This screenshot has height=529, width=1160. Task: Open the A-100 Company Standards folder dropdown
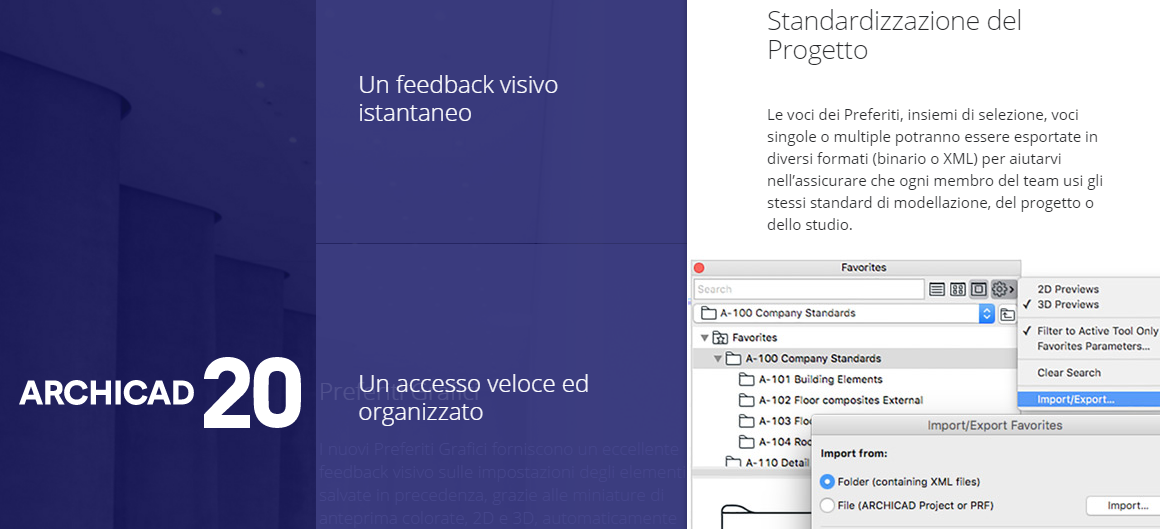844,313
